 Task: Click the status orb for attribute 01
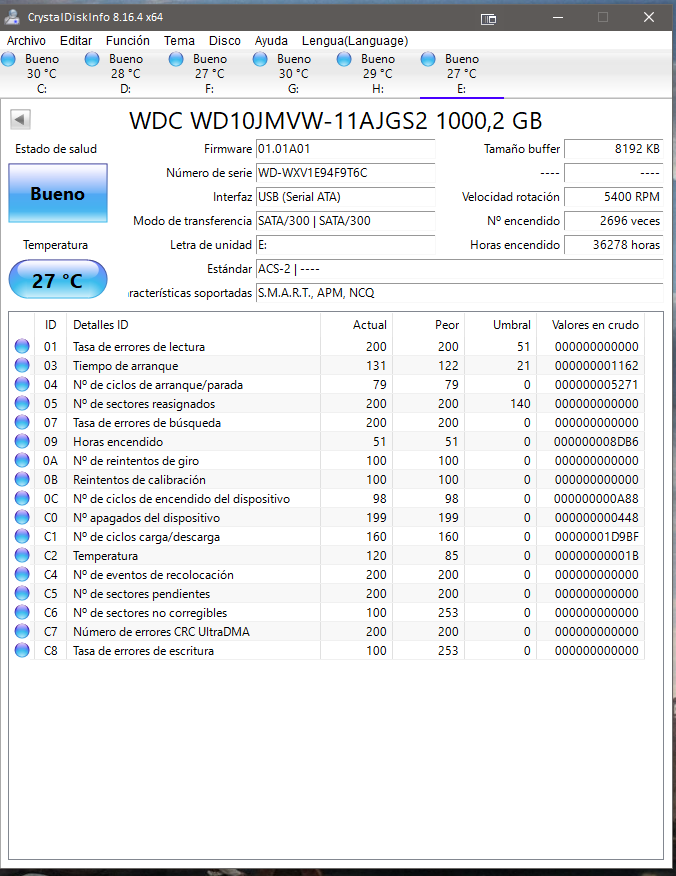pos(22,346)
